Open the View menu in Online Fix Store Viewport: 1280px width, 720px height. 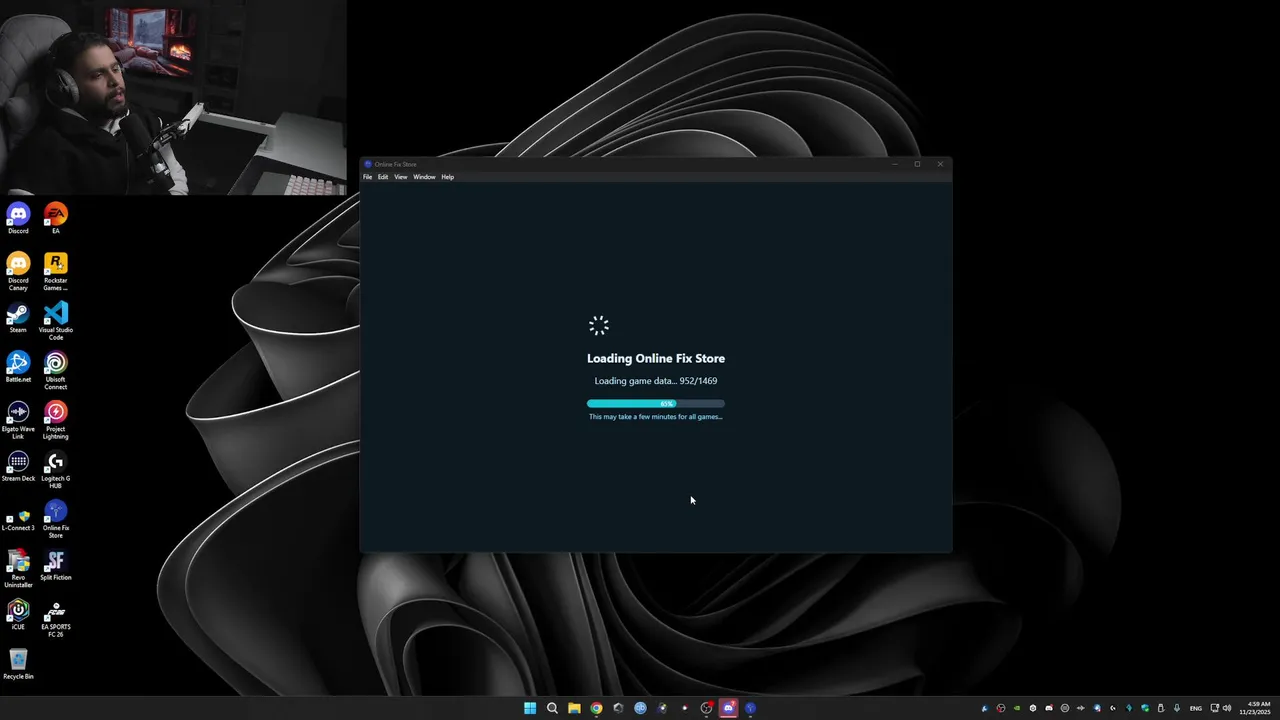(x=401, y=177)
